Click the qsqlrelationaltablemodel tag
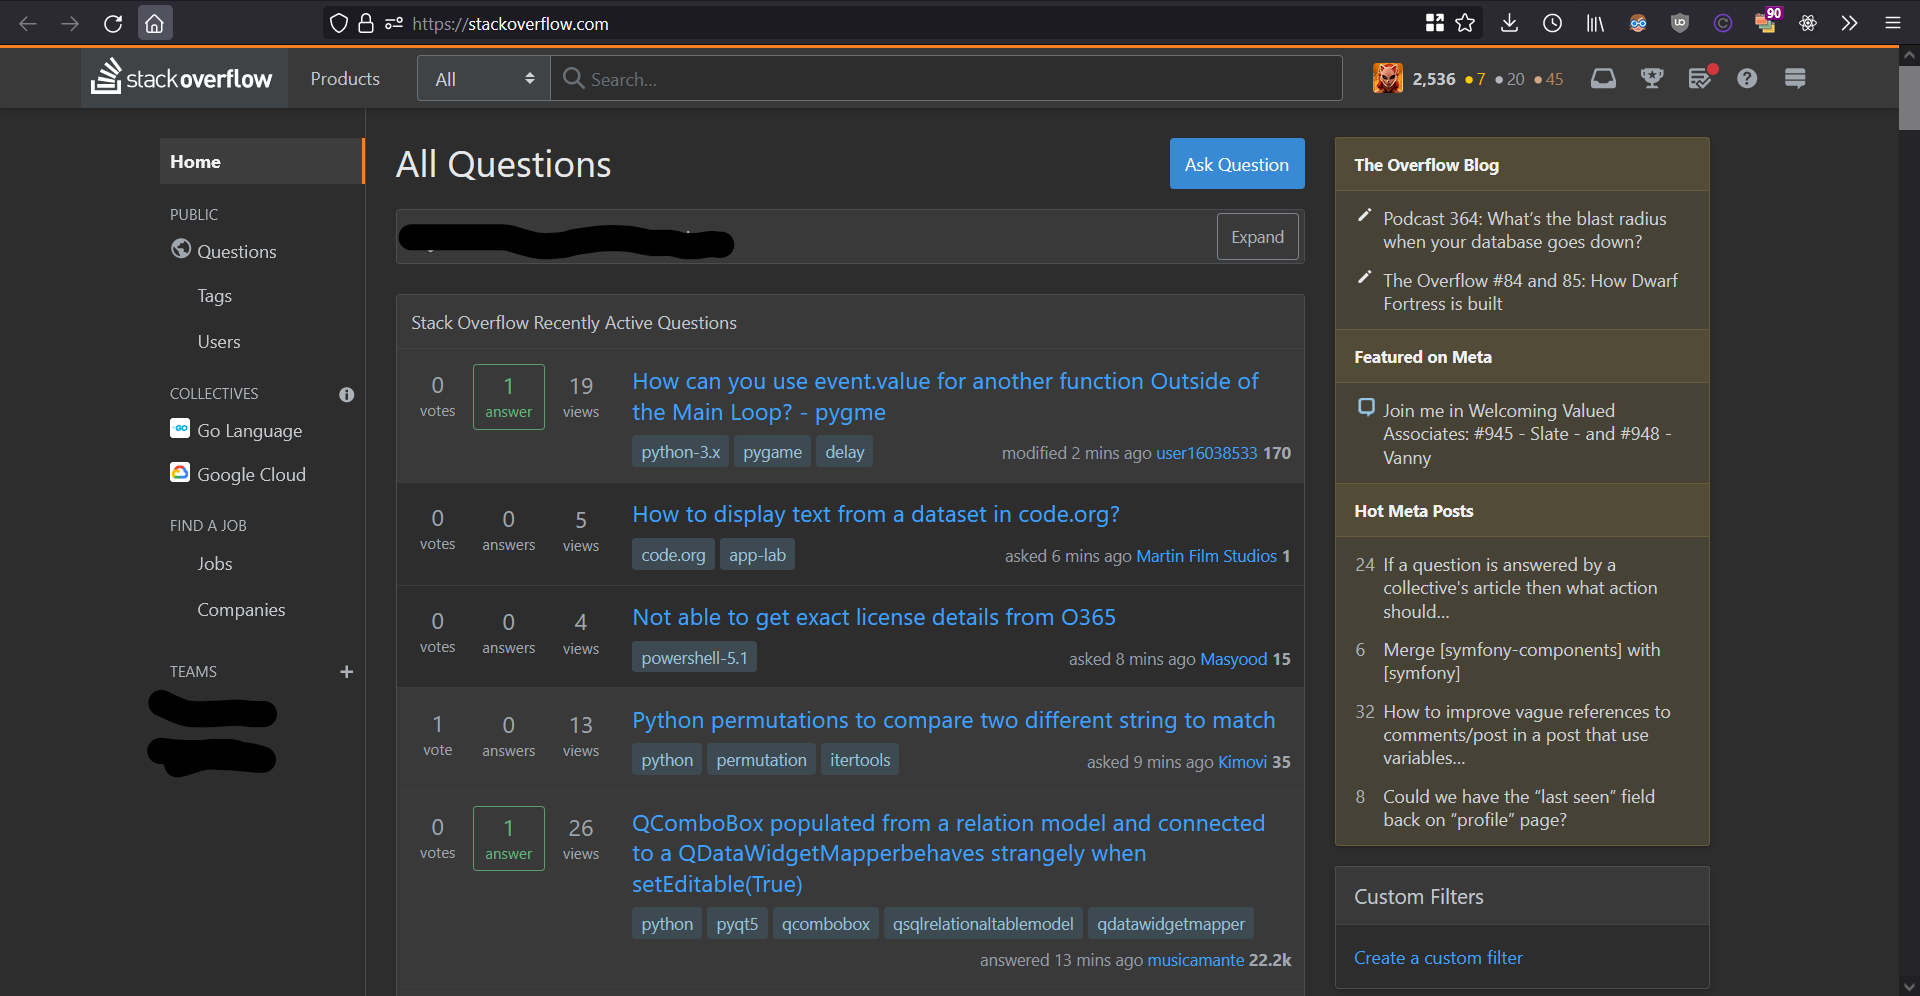This screenshot has width=1920, height=996. 983,924
